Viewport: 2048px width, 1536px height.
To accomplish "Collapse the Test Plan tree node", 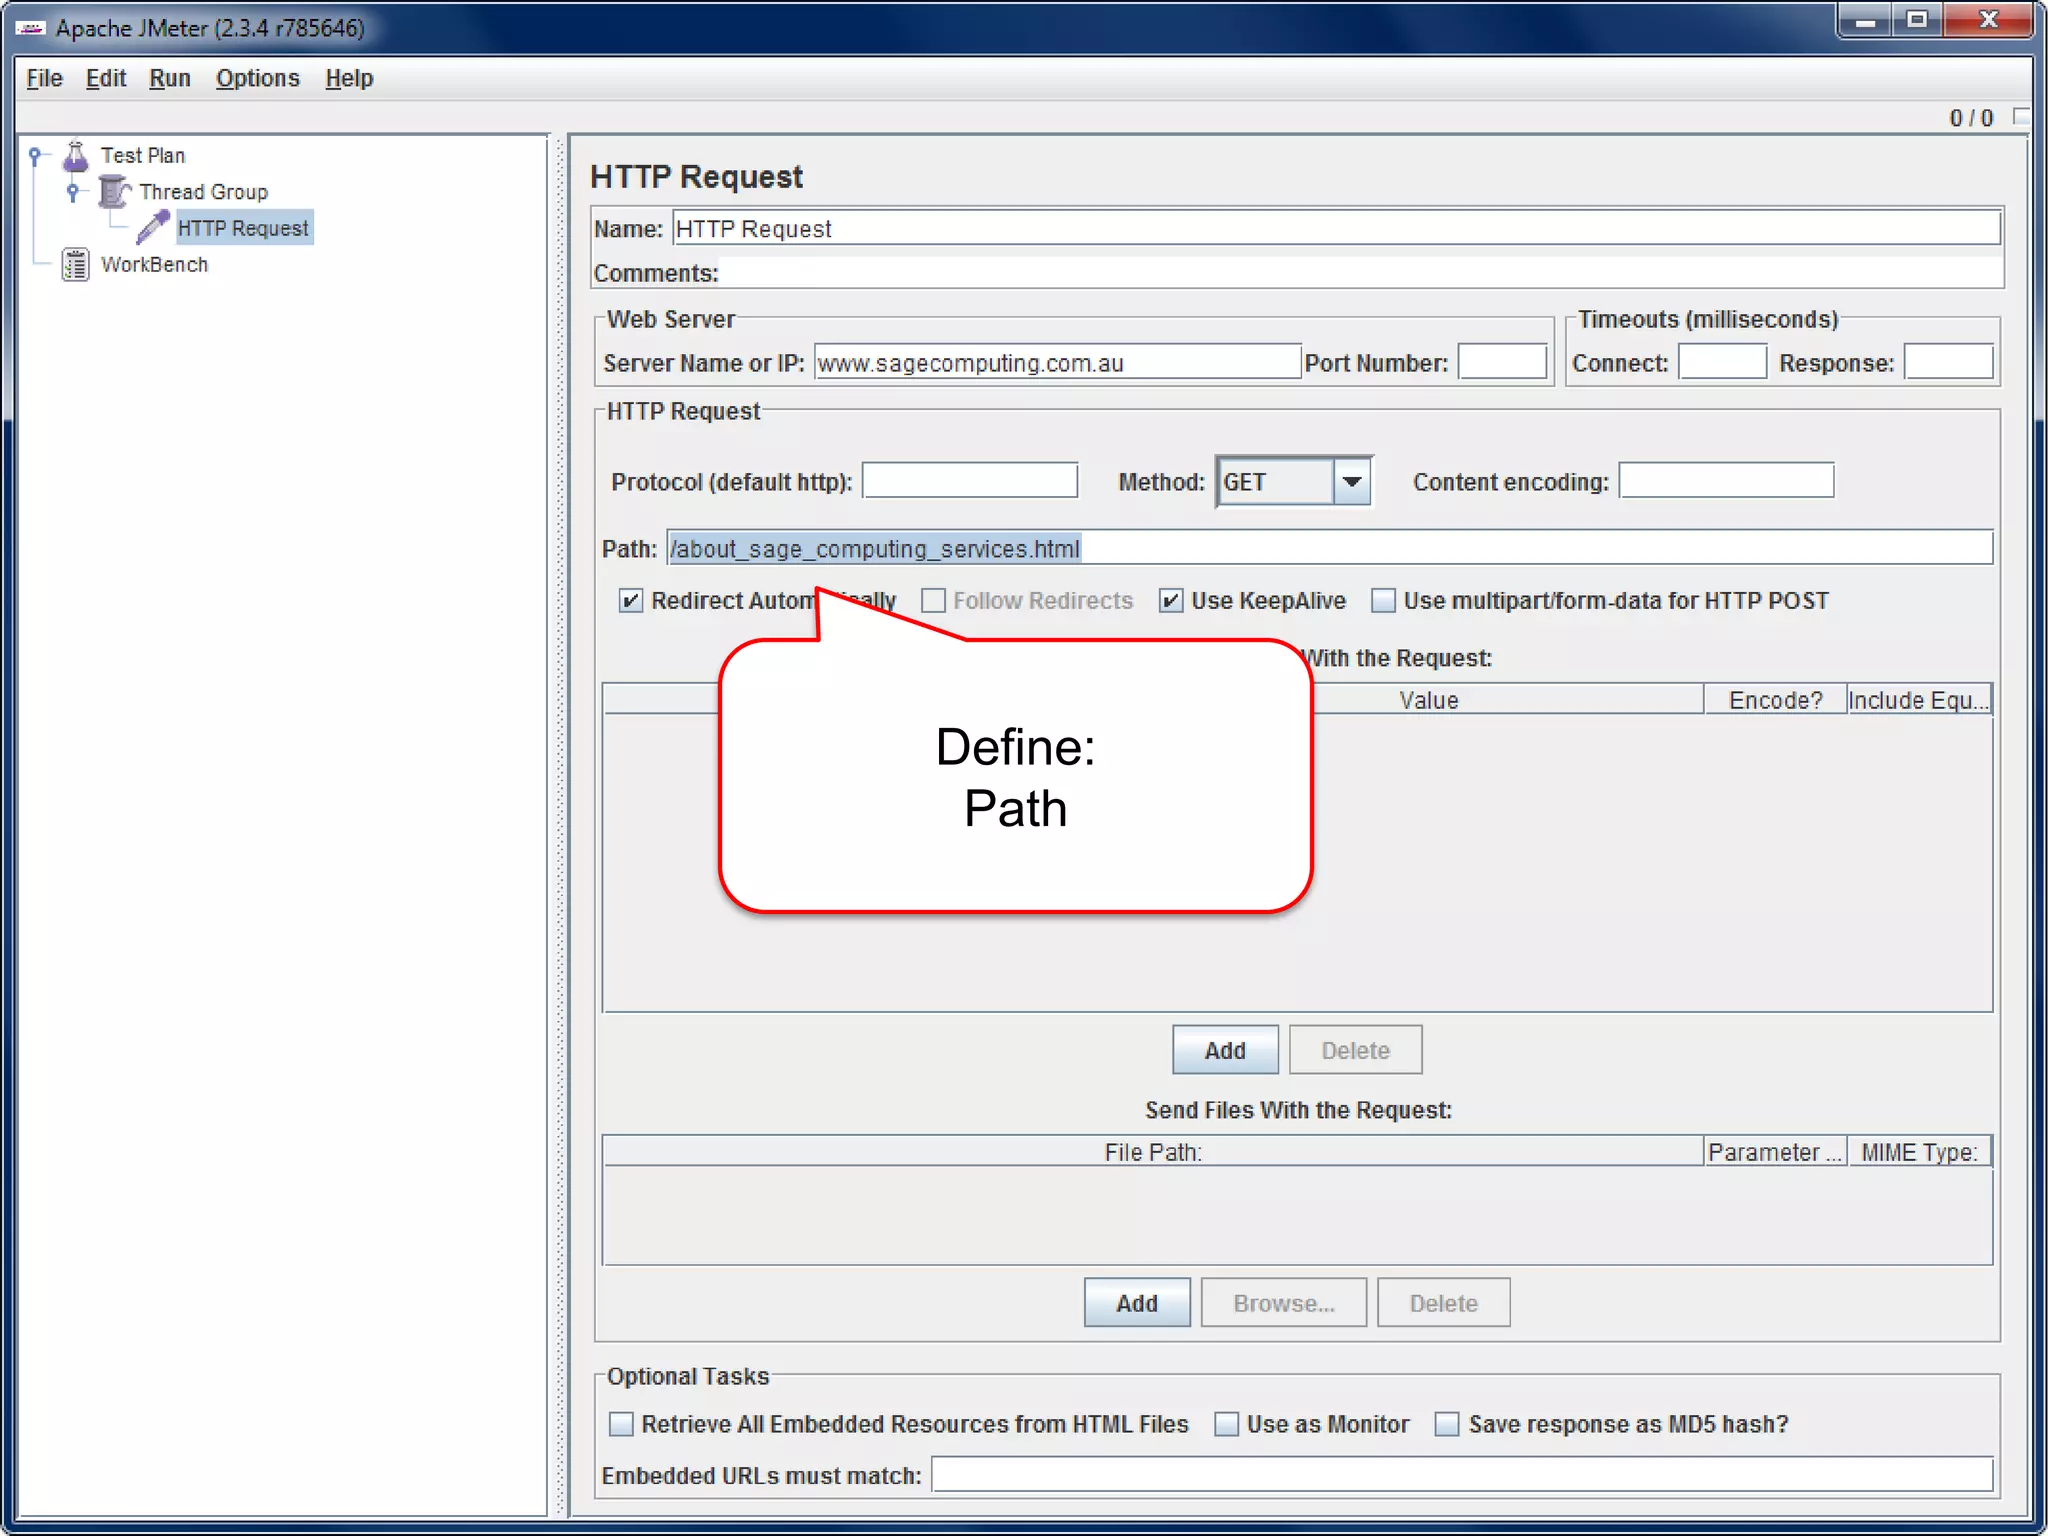I will pyautogui.click(x=35, y=155).
